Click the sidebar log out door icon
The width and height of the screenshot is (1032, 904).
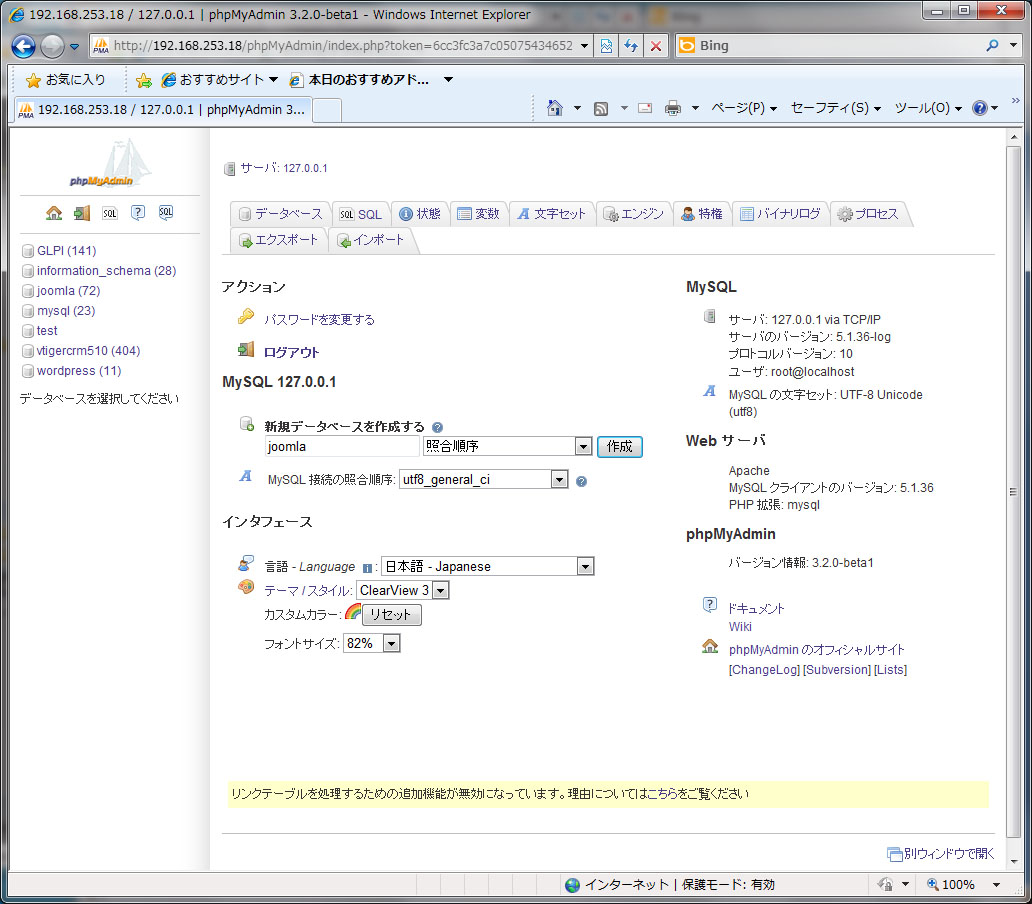pos(82,213)
